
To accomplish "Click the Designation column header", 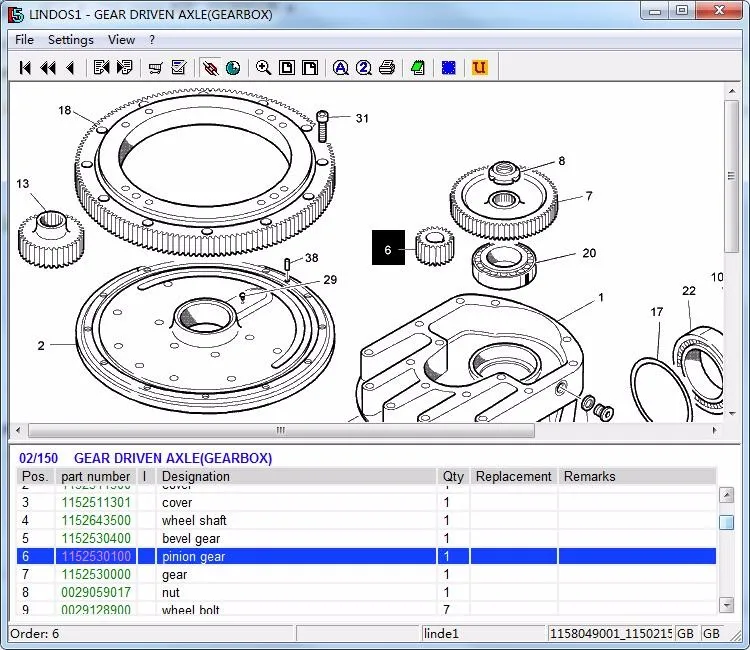I will 296,476.
